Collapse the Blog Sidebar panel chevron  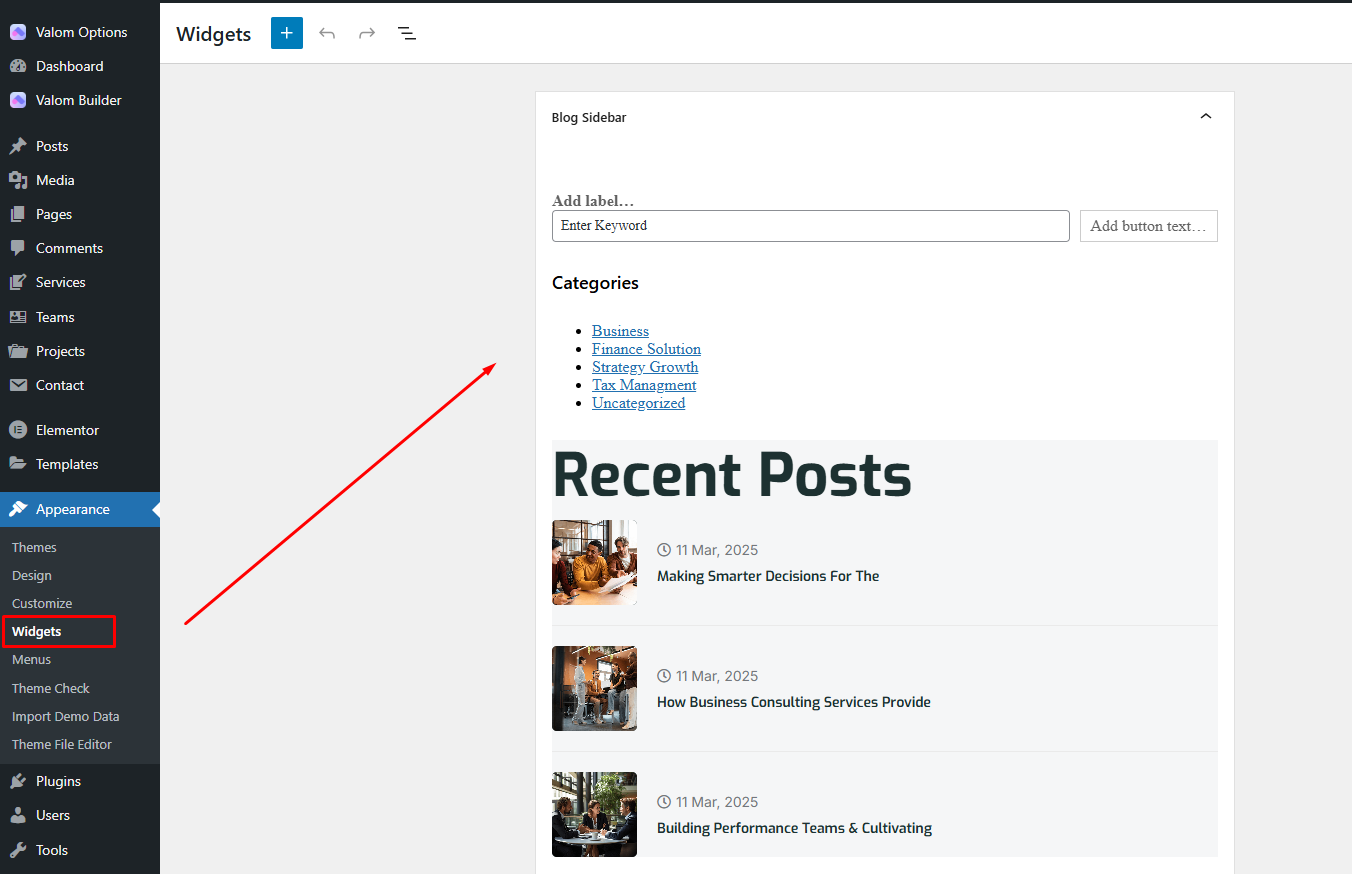[1205, 117]
